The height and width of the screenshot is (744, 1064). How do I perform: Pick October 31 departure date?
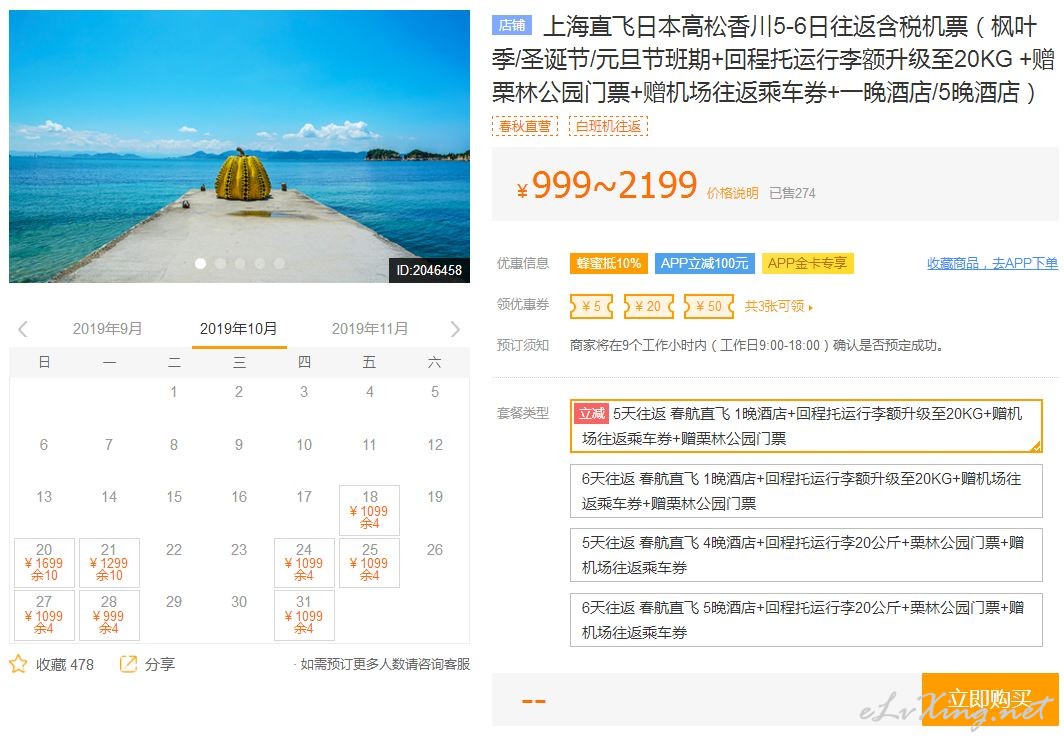pyautogui.click(x=304, y=615)
